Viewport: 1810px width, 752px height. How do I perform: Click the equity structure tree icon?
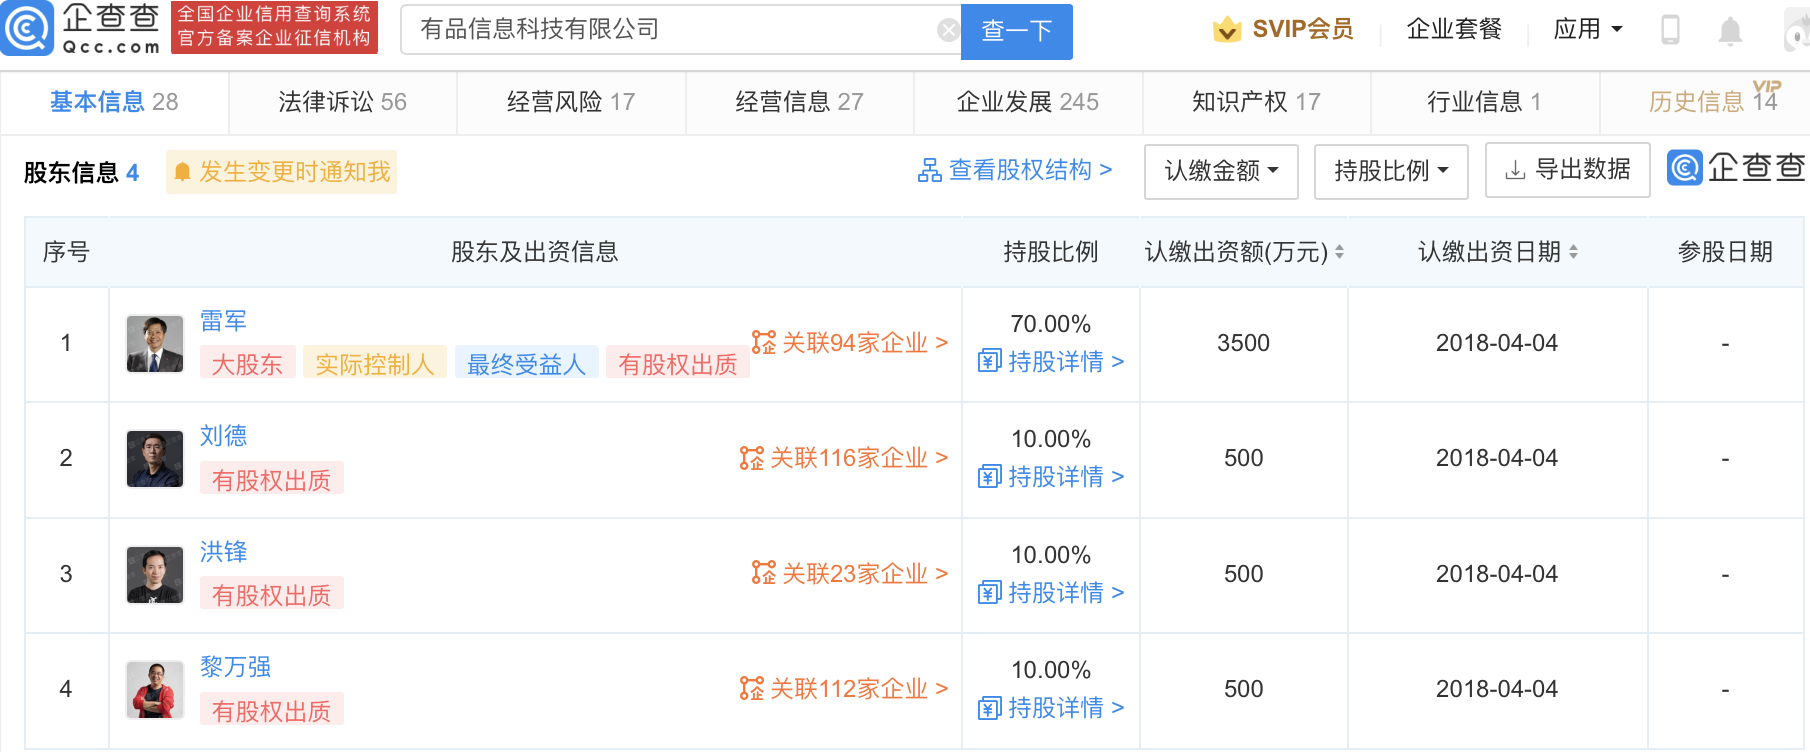pos(930,171)
